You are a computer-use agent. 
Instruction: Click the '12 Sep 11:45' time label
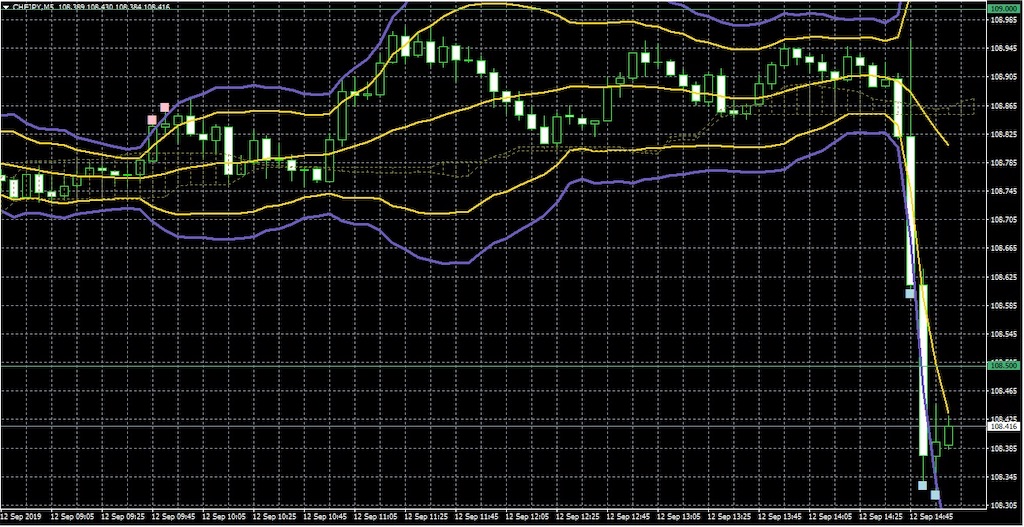pyautogui.click(x=475, y=516)
